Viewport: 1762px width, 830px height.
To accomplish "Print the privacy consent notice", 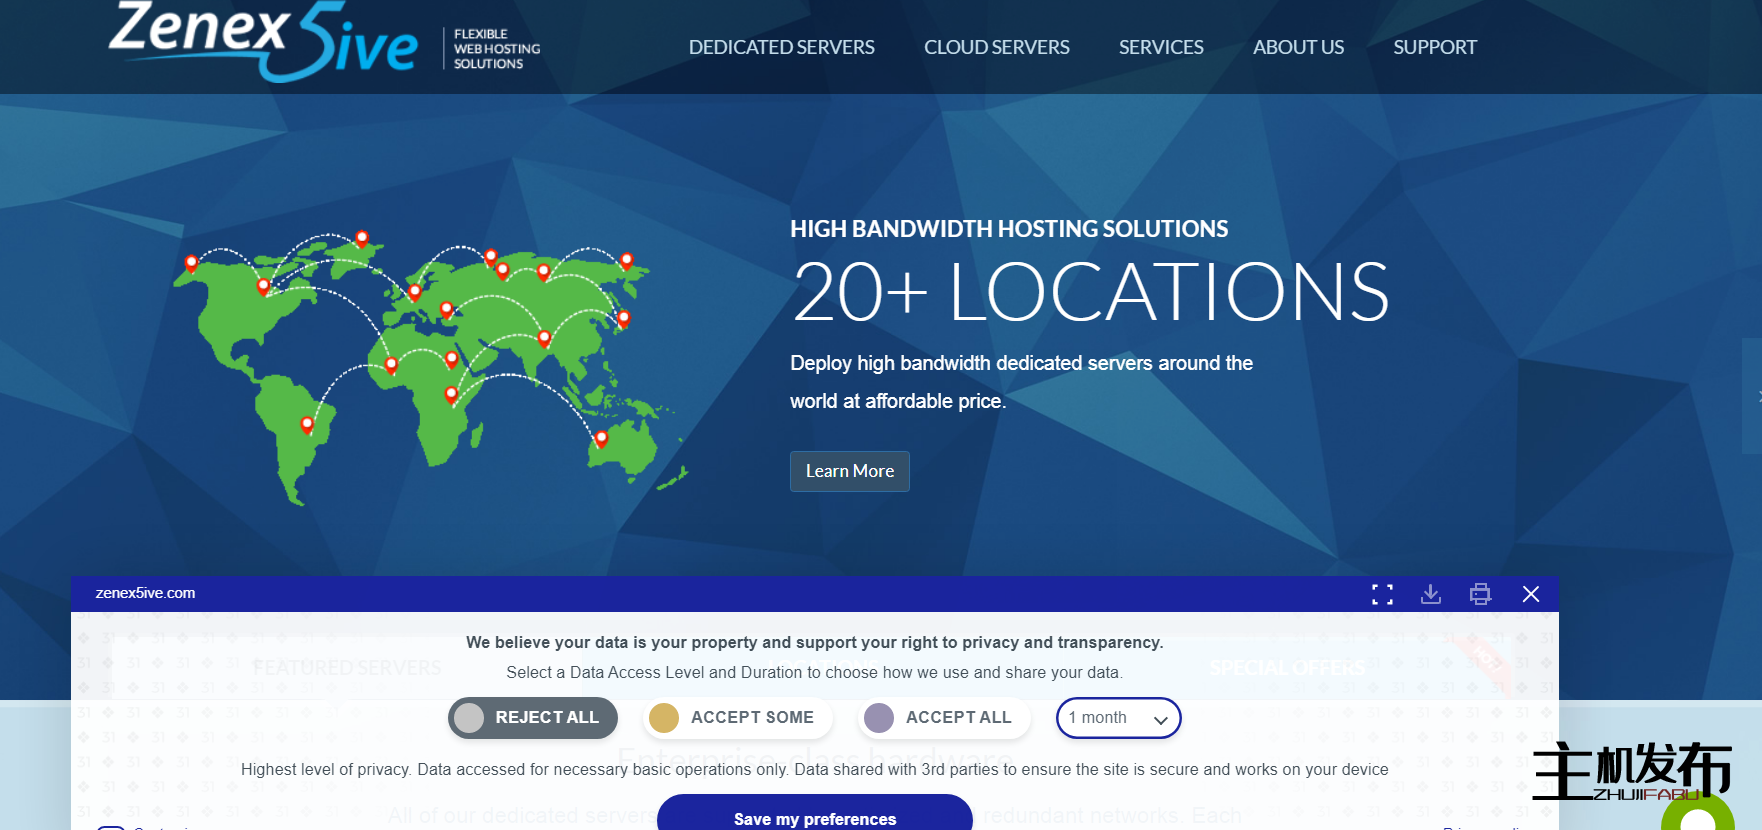I will coord(1480,595).
